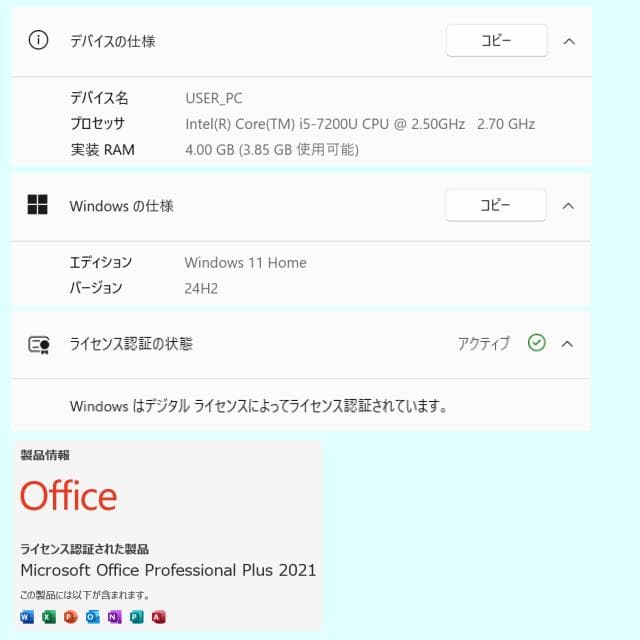Click the OneNote app icon

tap(115, 617)
